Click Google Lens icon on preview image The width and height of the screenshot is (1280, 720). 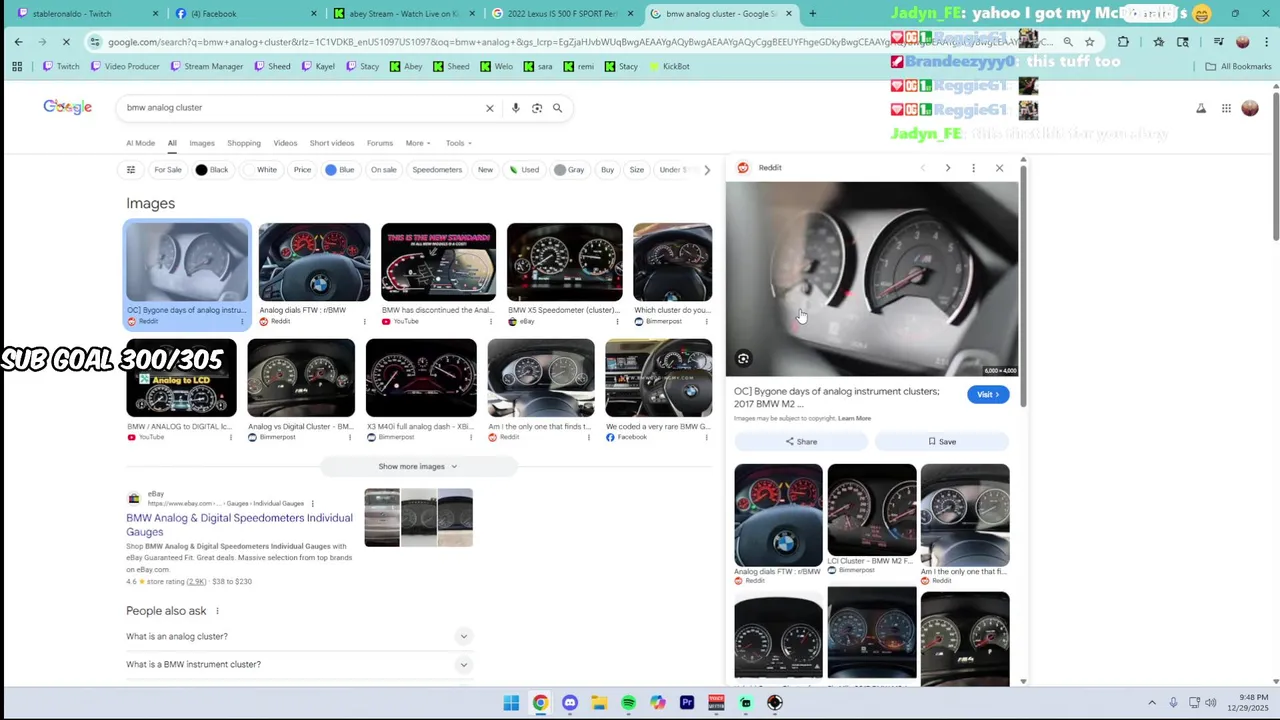click(743, 359)
